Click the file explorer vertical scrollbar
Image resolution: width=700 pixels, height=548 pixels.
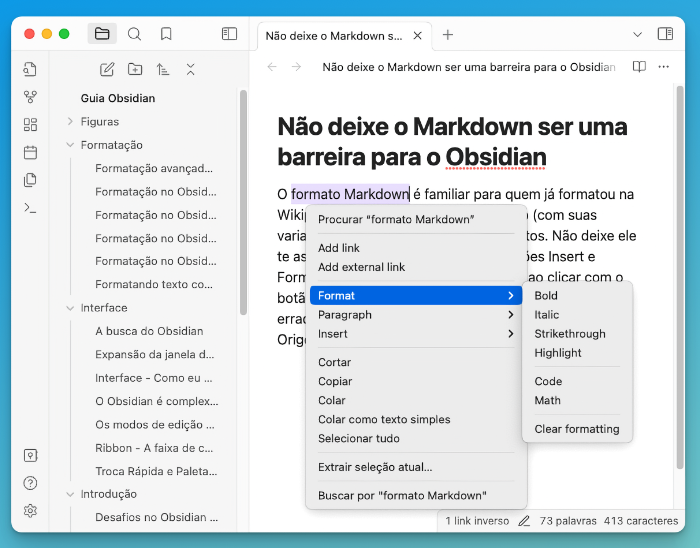243,203
